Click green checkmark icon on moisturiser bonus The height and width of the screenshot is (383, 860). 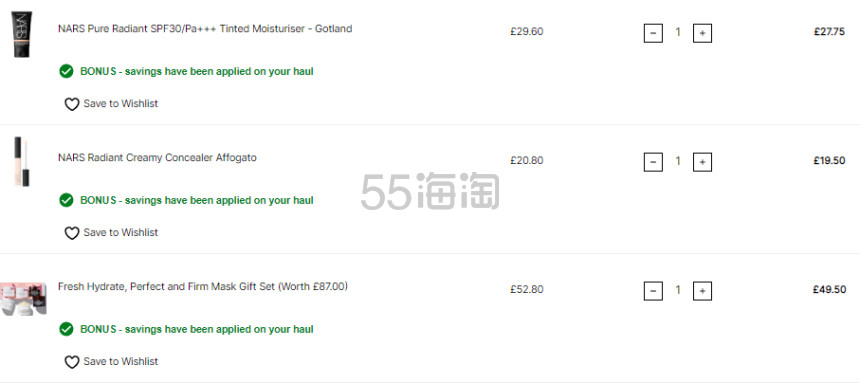[66, 71]
